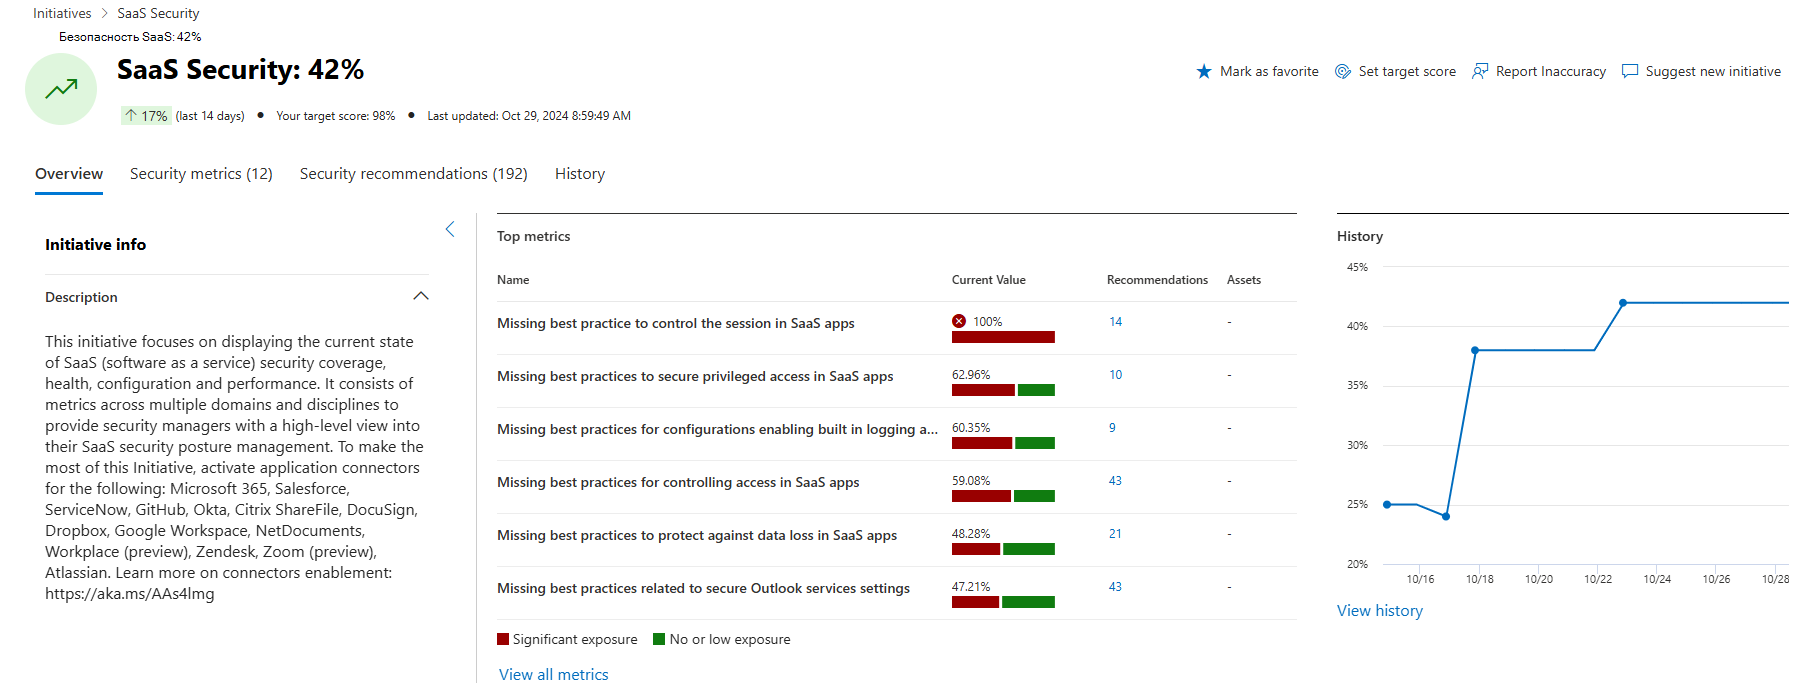The height and width of the screenshot is (683, 1810).
Task: Select the History tab
Action: pos(580,174)
